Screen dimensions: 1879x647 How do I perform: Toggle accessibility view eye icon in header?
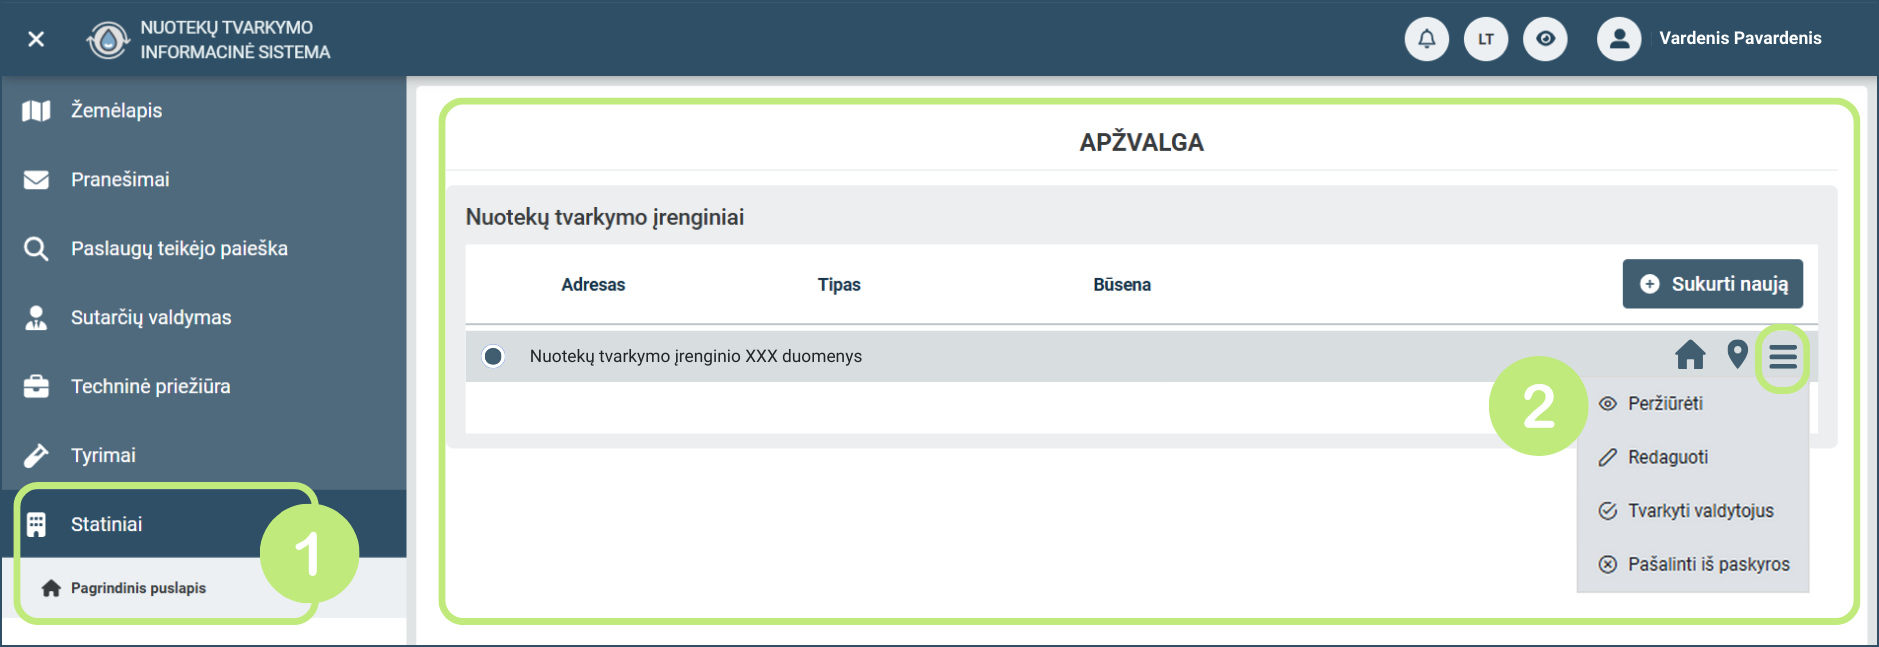(1545, 39)
